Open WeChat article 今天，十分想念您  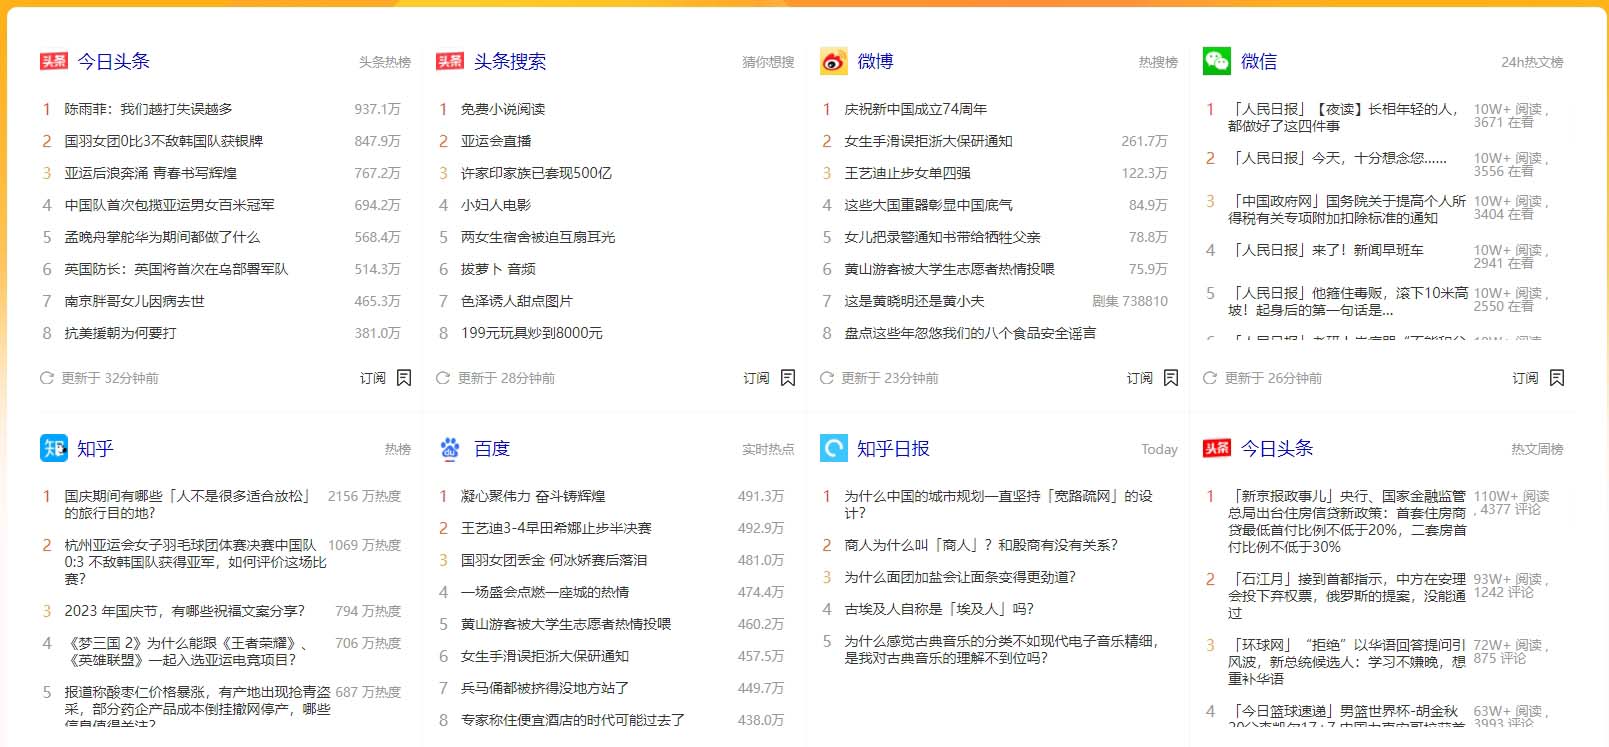coord(1338,158)
